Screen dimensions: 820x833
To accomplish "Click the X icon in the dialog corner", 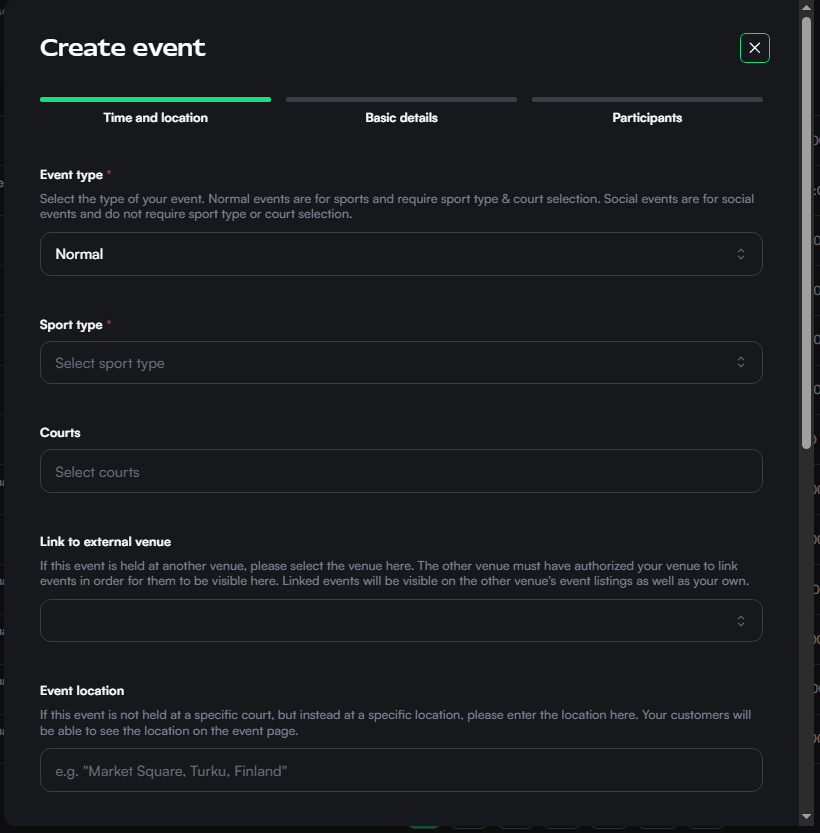I will pos(755,48).
